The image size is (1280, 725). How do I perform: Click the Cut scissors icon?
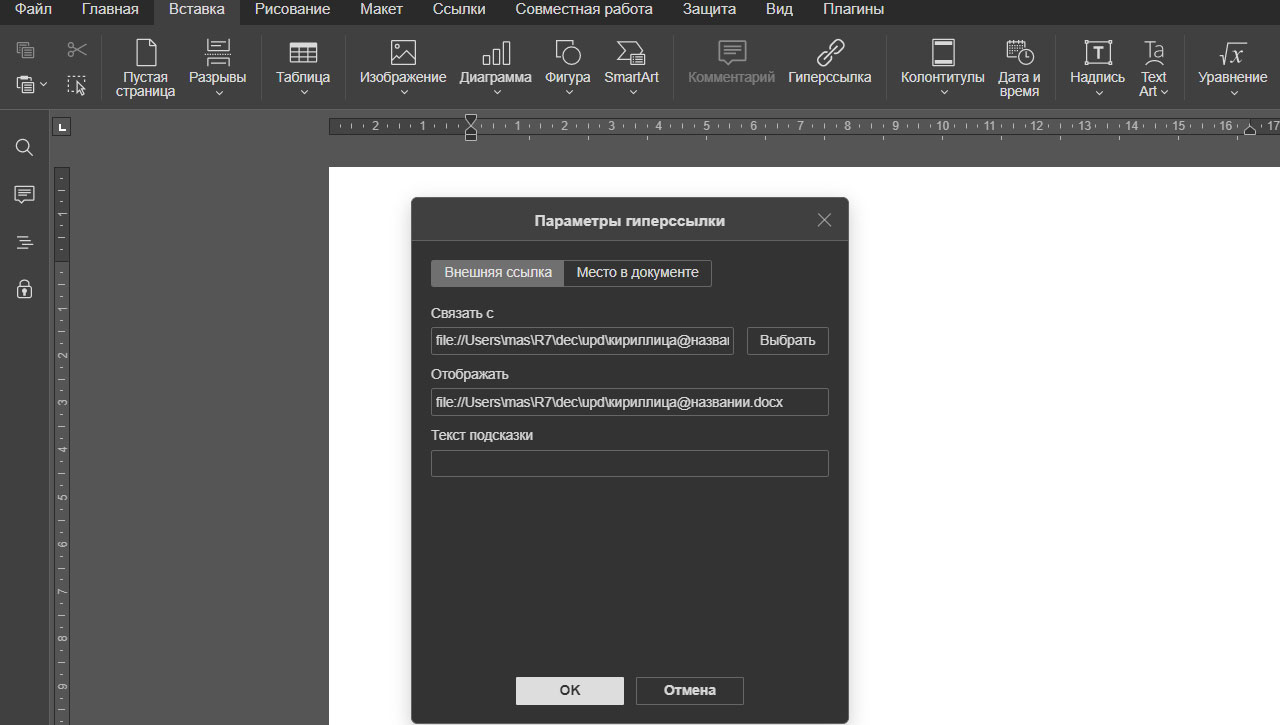tap(77, 50)
